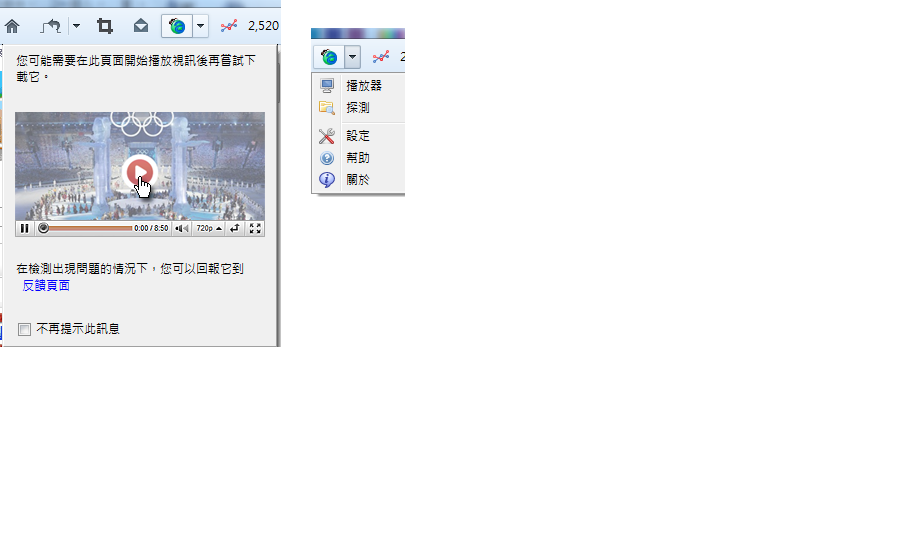This screenshot has height=540, width=922.
Task: Choose 幫助 in the menu
Action: tap(359, 158)
